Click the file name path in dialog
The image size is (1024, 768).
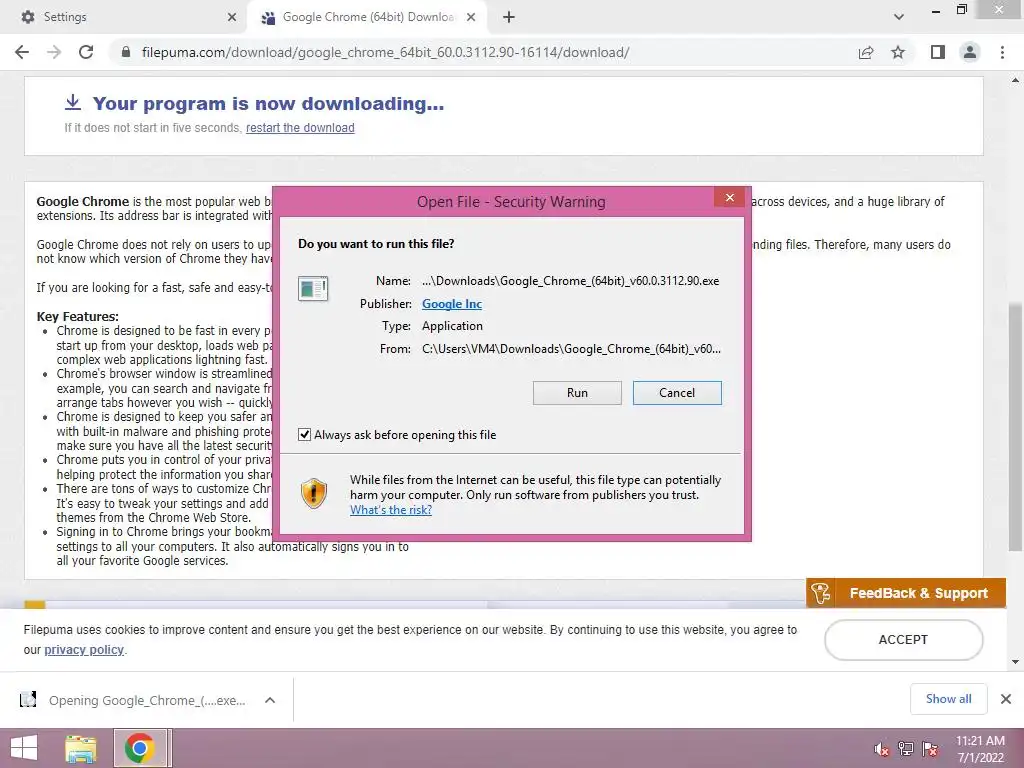point(570,281)
